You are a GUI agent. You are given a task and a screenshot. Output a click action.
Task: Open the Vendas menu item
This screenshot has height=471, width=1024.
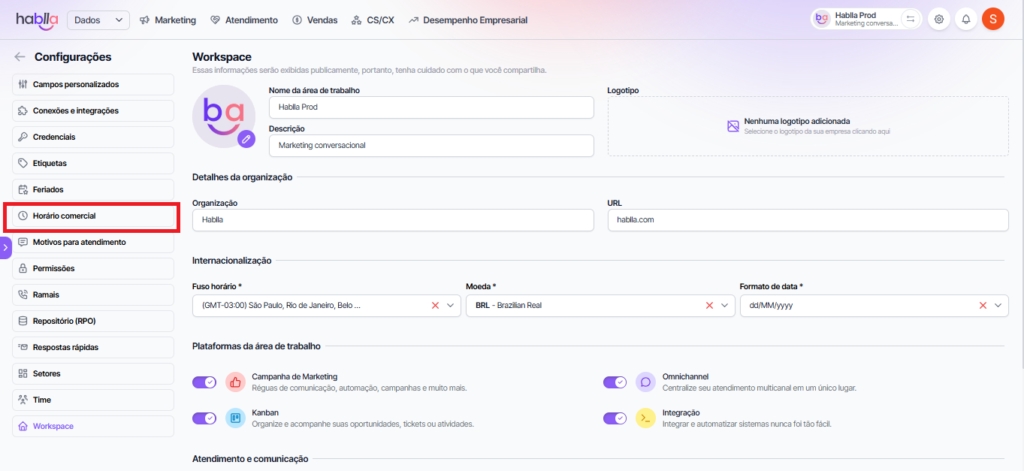point(314,19)
